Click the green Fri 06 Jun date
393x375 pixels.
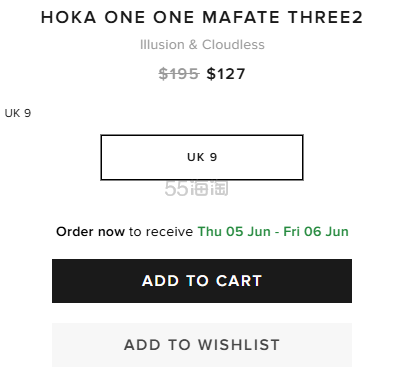[x=316, y=232]
